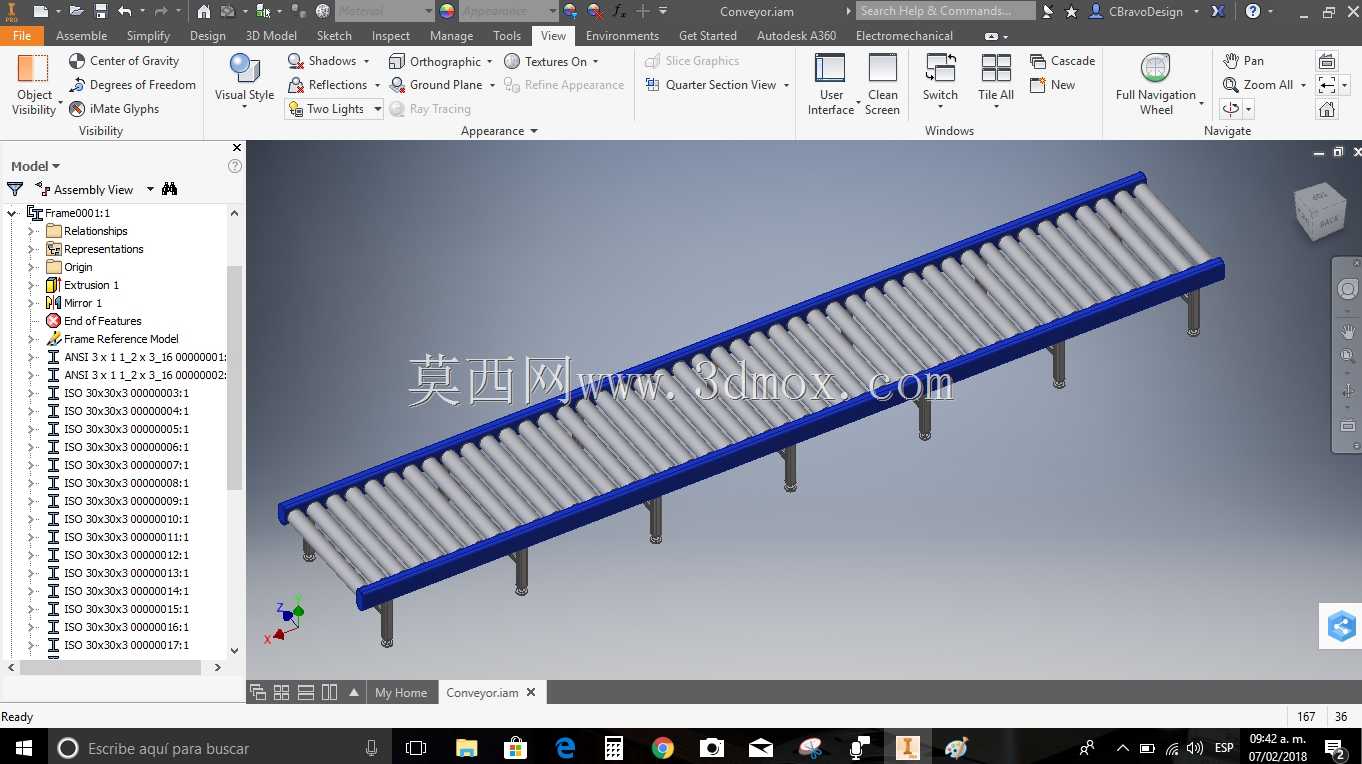Expand the Origin folder node
1362x764 pixels.
(31, 267)
